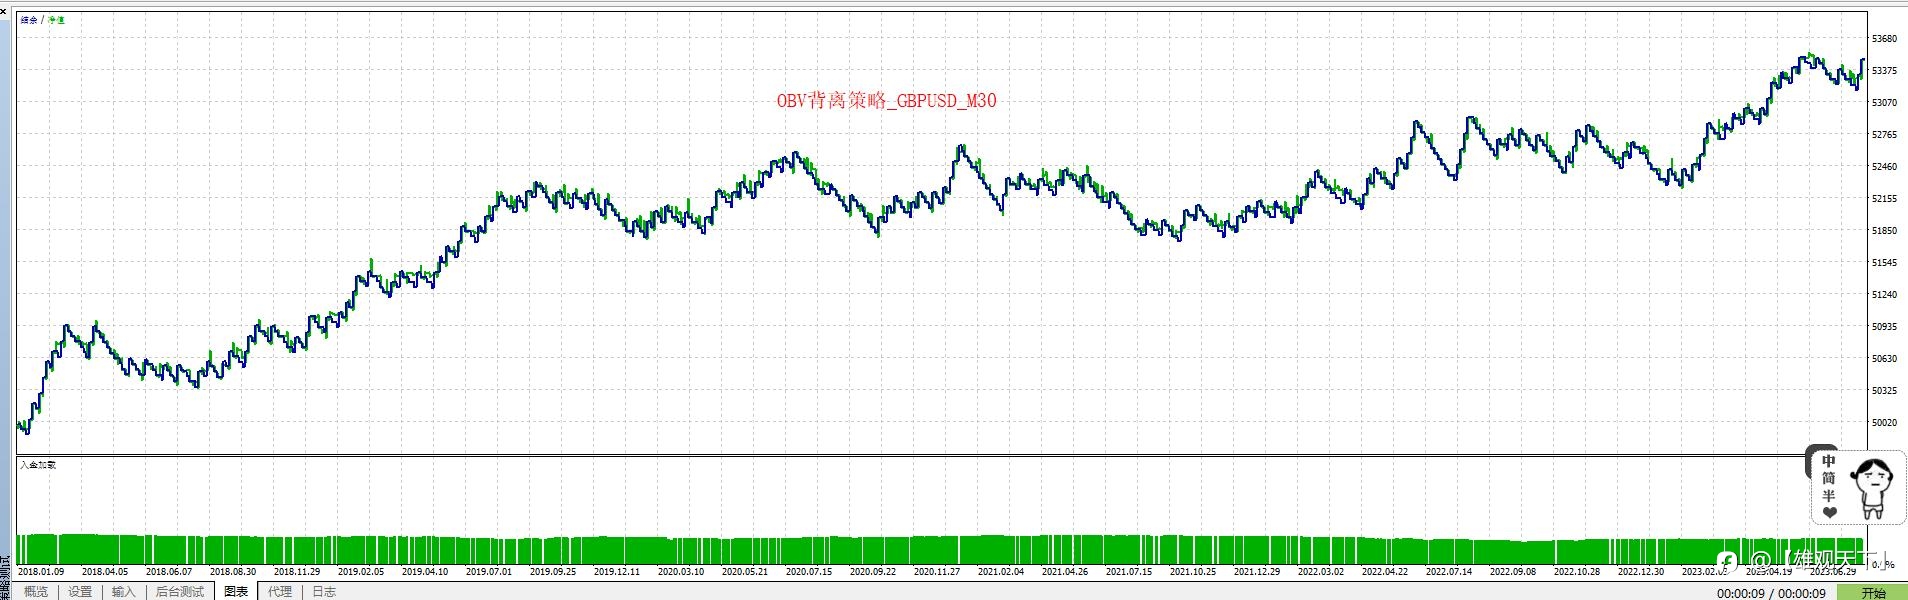
Task: Open the 设置 tab
Action: [x=80, y=592]
